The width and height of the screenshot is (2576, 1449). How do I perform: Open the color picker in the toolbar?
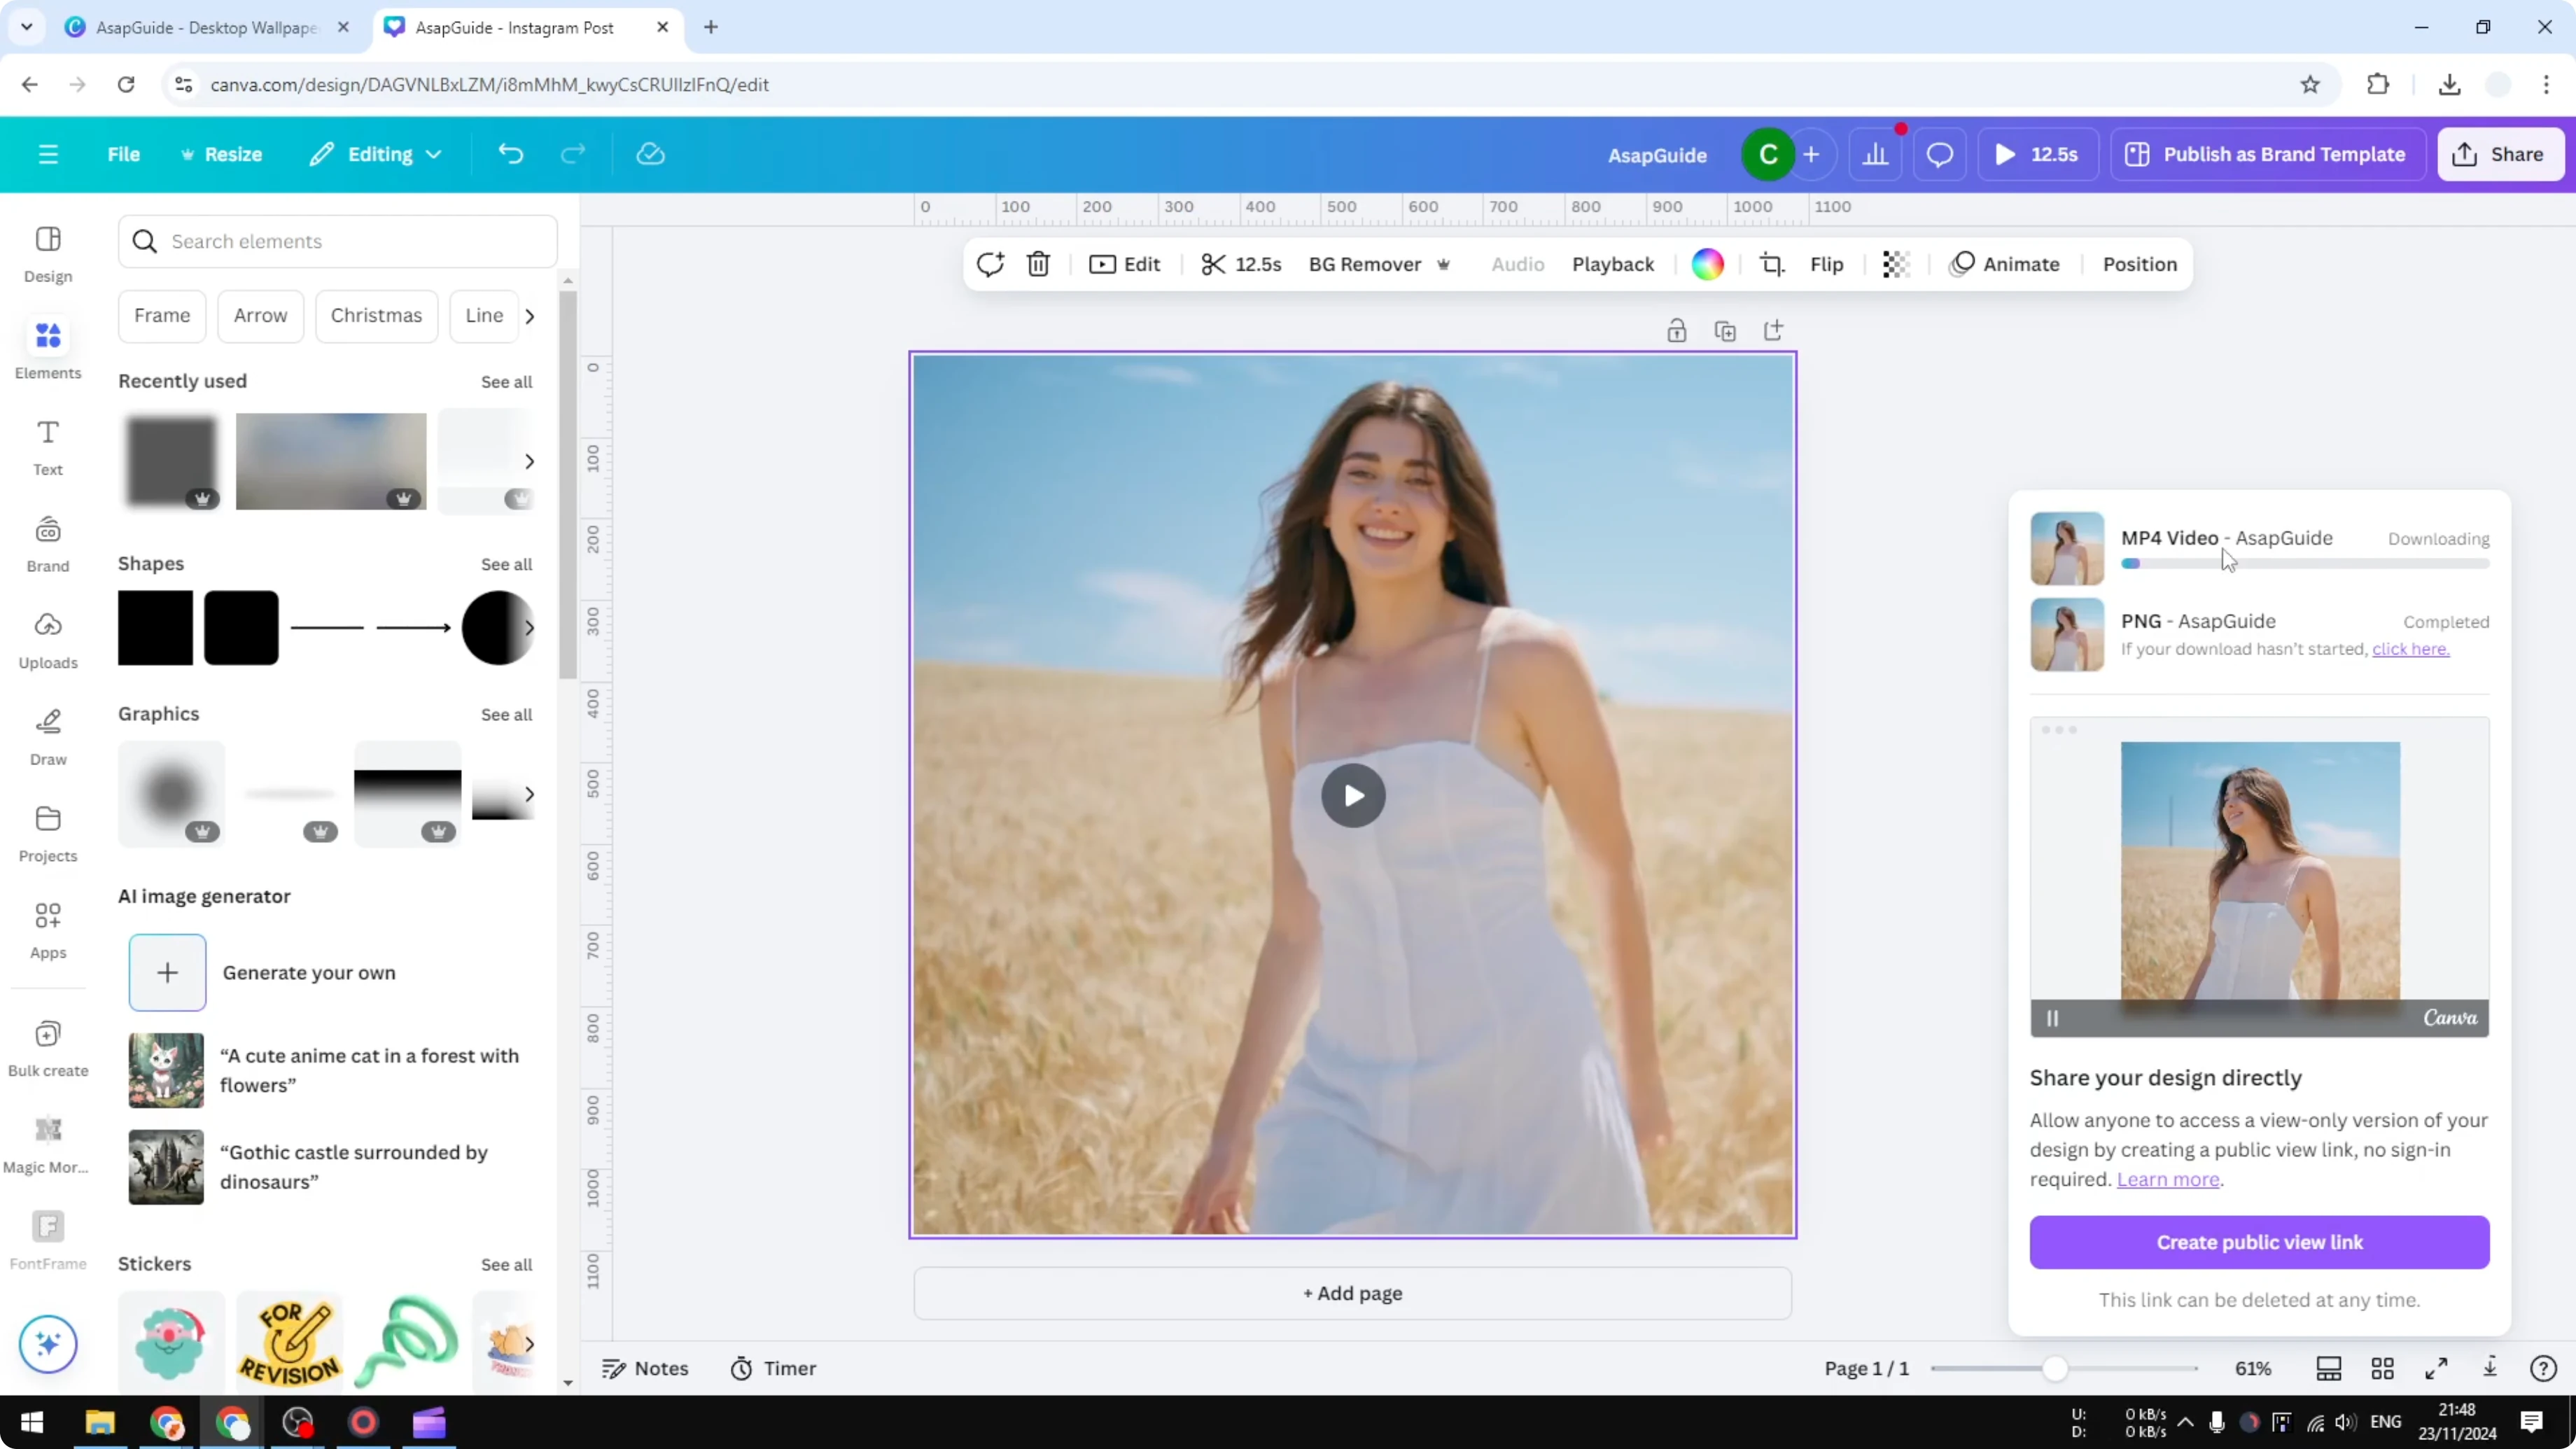(1708, 264)
